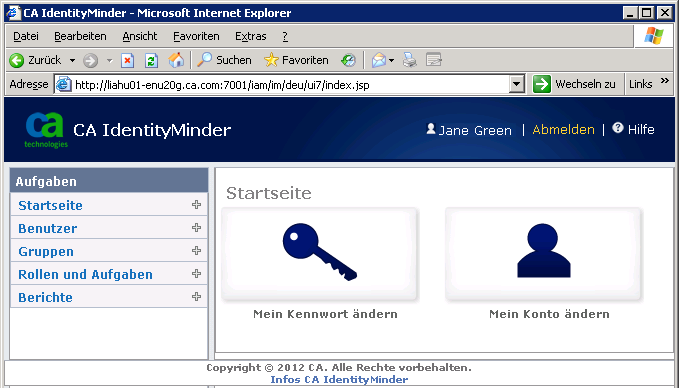The width and height of the screenshot is (684, 388).
Task: Open the address bar URL dropdown
Action: pyautogui.click(x=516, y=84)
